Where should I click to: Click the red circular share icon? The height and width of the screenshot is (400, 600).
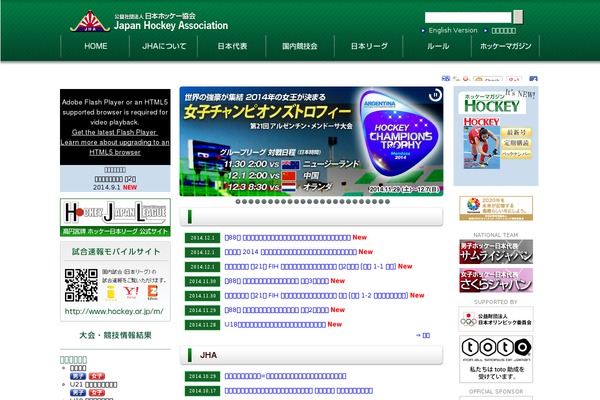tap(466, 78)
